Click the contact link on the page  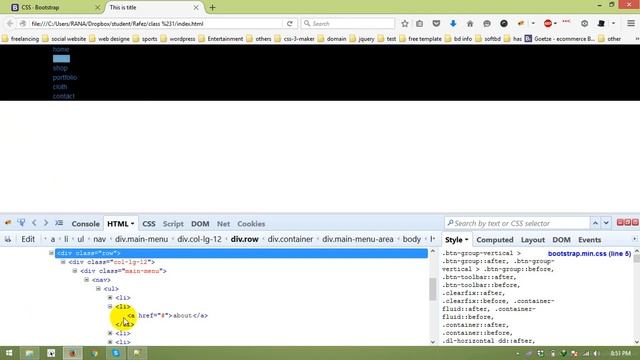(x=64, y=96)
